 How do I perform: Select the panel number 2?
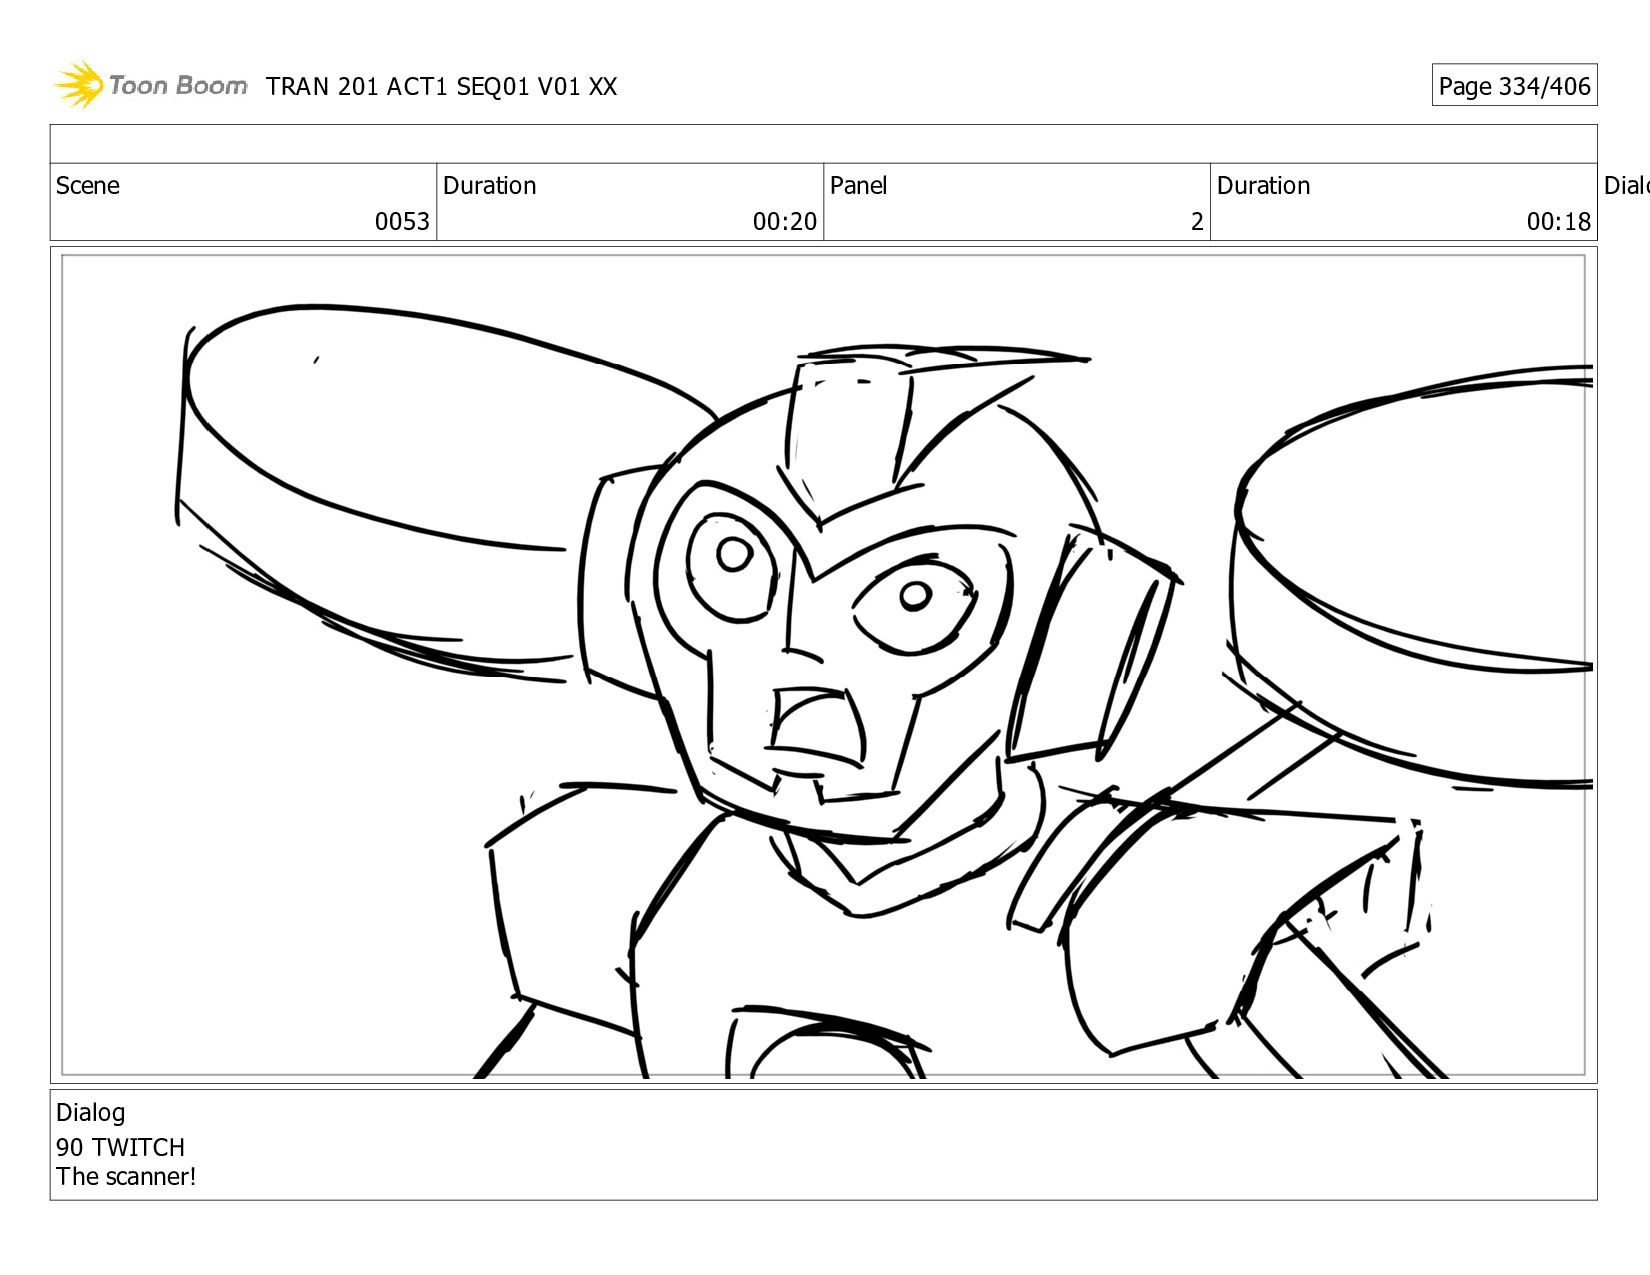pos(1197,221)
